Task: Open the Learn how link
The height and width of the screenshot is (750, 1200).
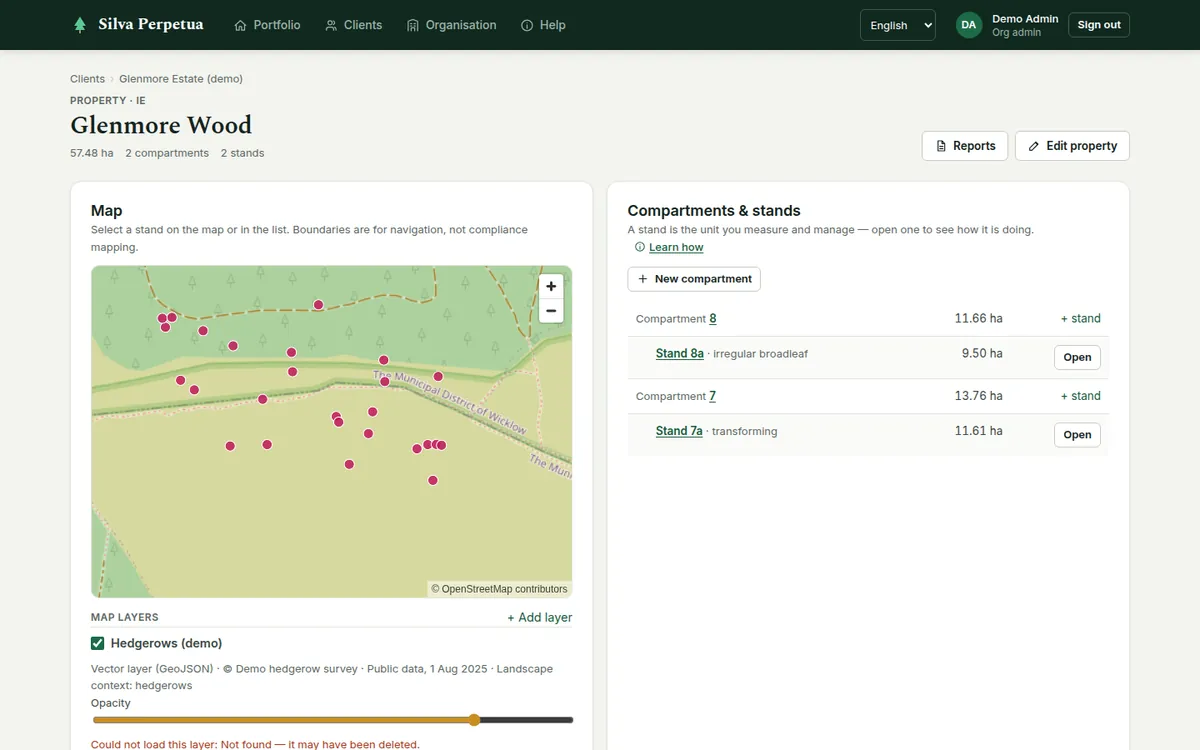Action: (x=676, y=247)
